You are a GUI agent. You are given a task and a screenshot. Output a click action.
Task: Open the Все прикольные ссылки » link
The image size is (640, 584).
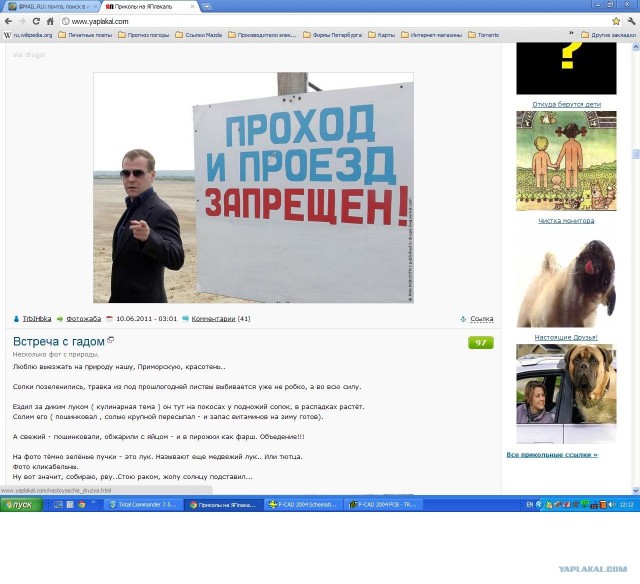pos(552,455)
